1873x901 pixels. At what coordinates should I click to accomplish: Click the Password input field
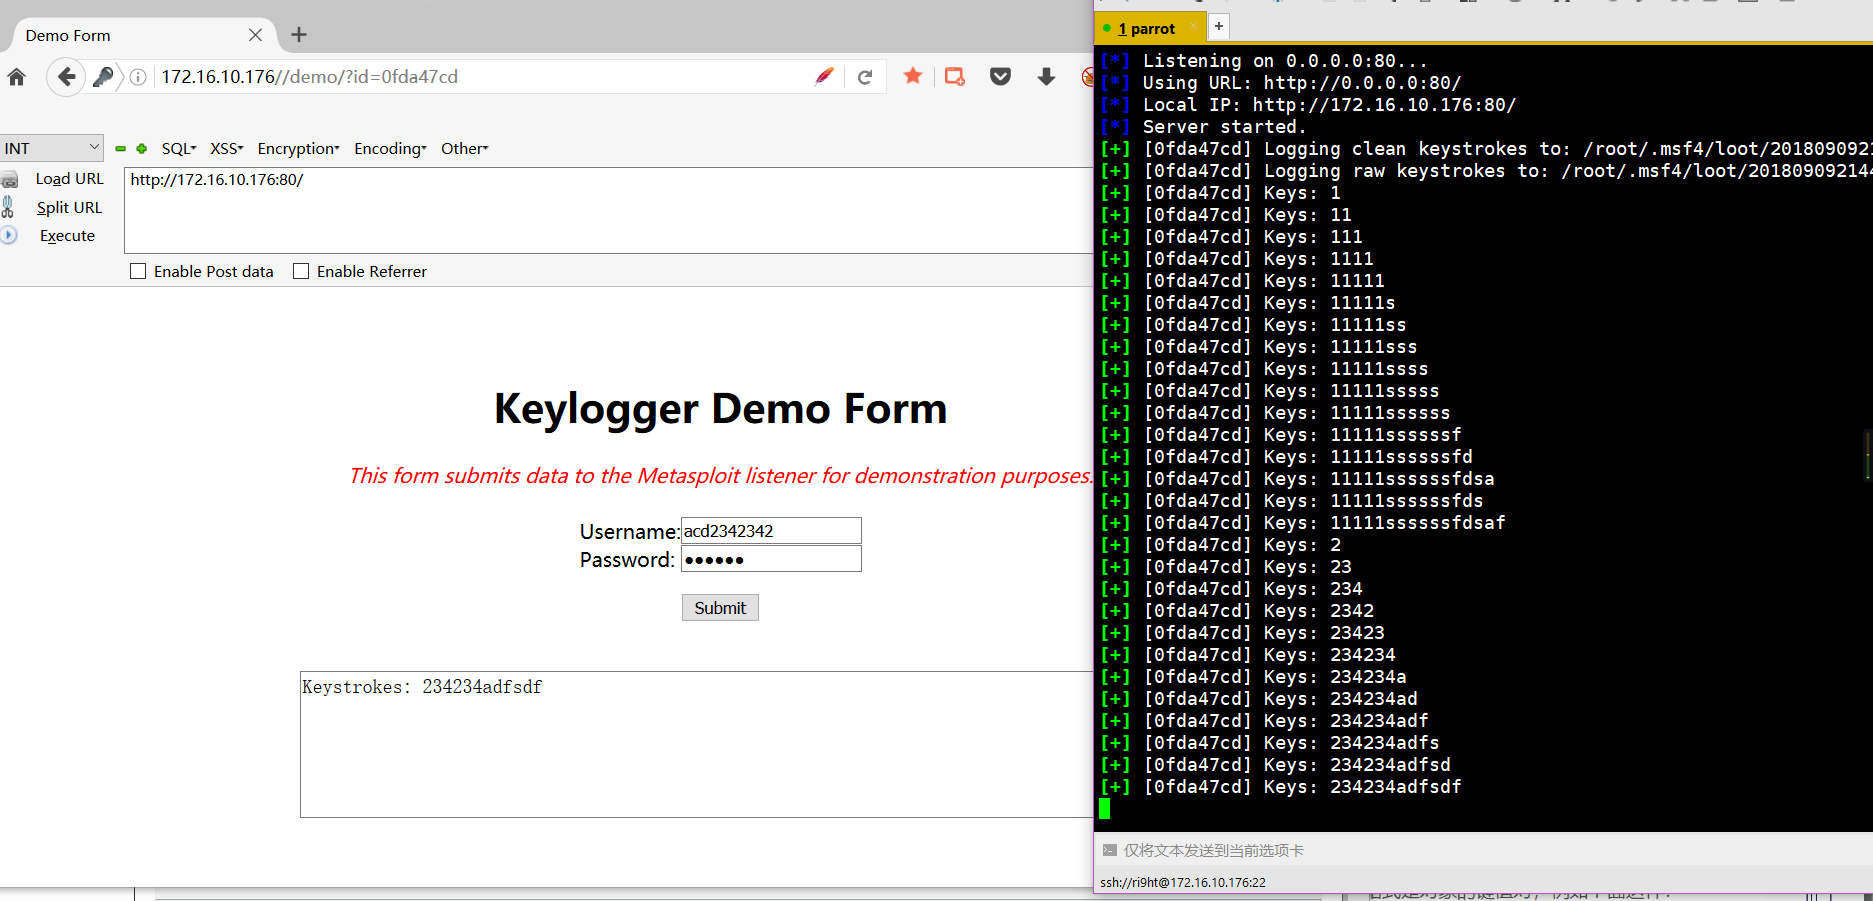point(771,559)
